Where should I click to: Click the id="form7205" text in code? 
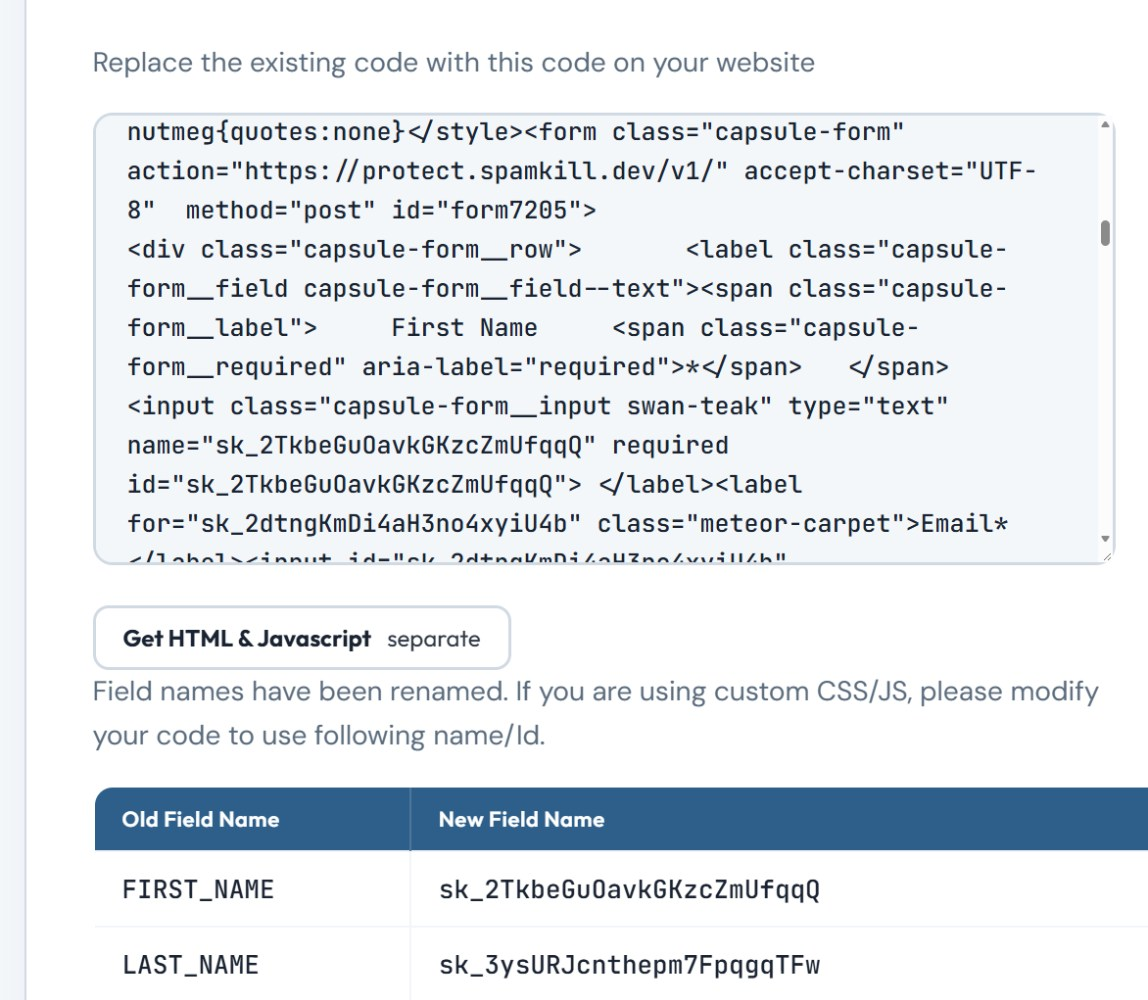pyautogui.click(x=486, y=211)
